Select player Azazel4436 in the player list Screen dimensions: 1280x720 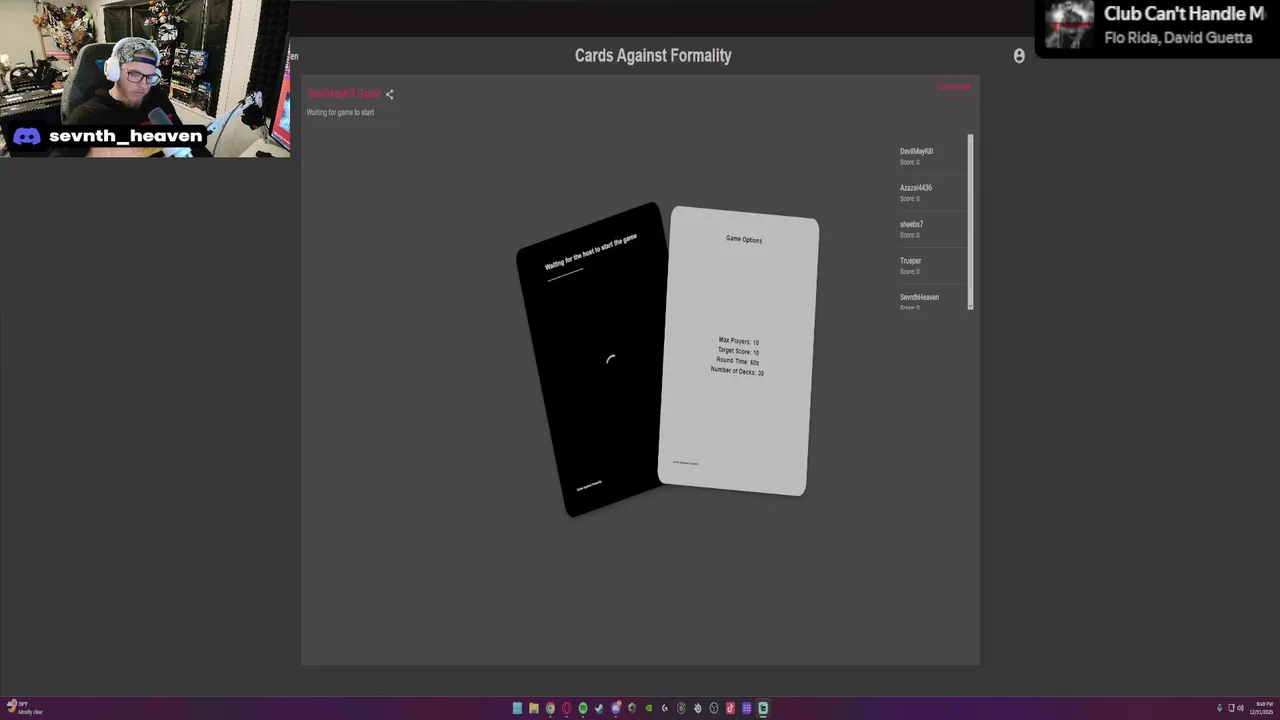pyautogui.click(x=931, y=192)
